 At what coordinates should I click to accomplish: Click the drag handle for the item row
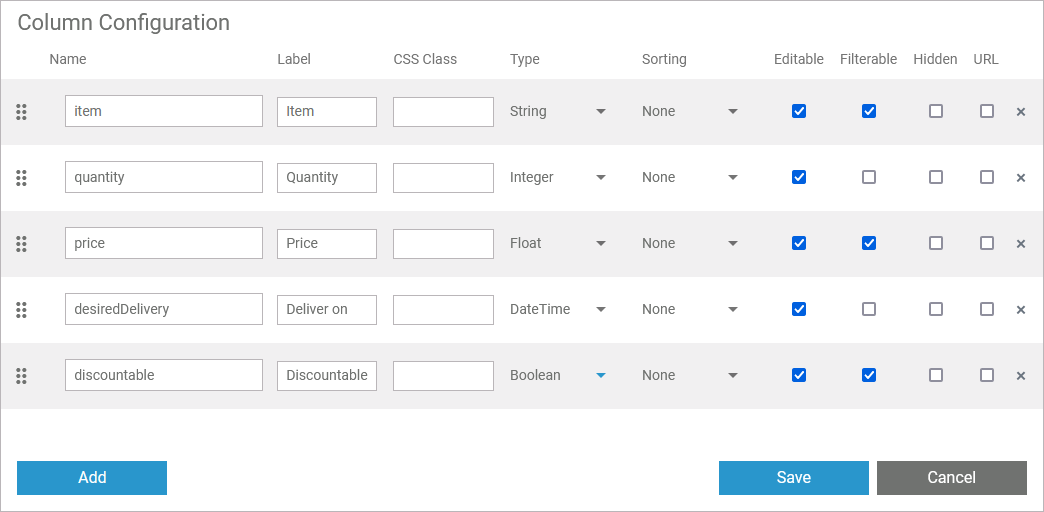click(x=21, y=112)
